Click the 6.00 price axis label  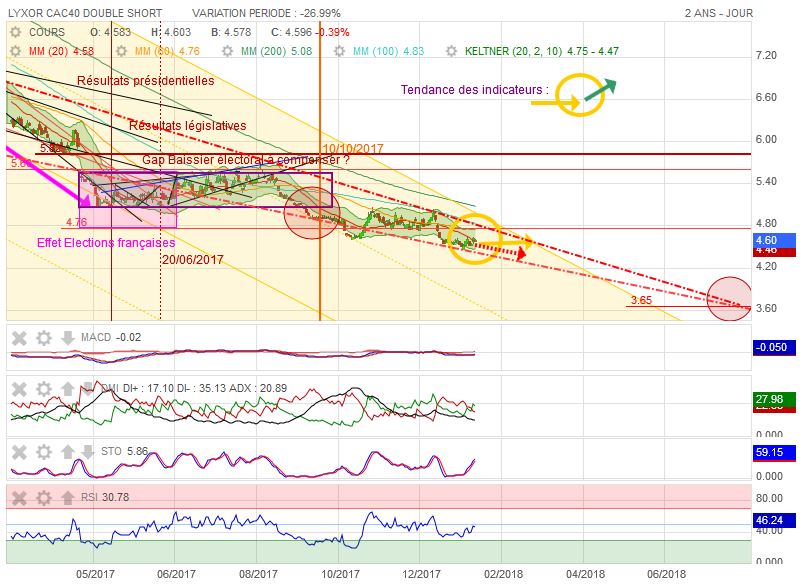pos(766,139)
